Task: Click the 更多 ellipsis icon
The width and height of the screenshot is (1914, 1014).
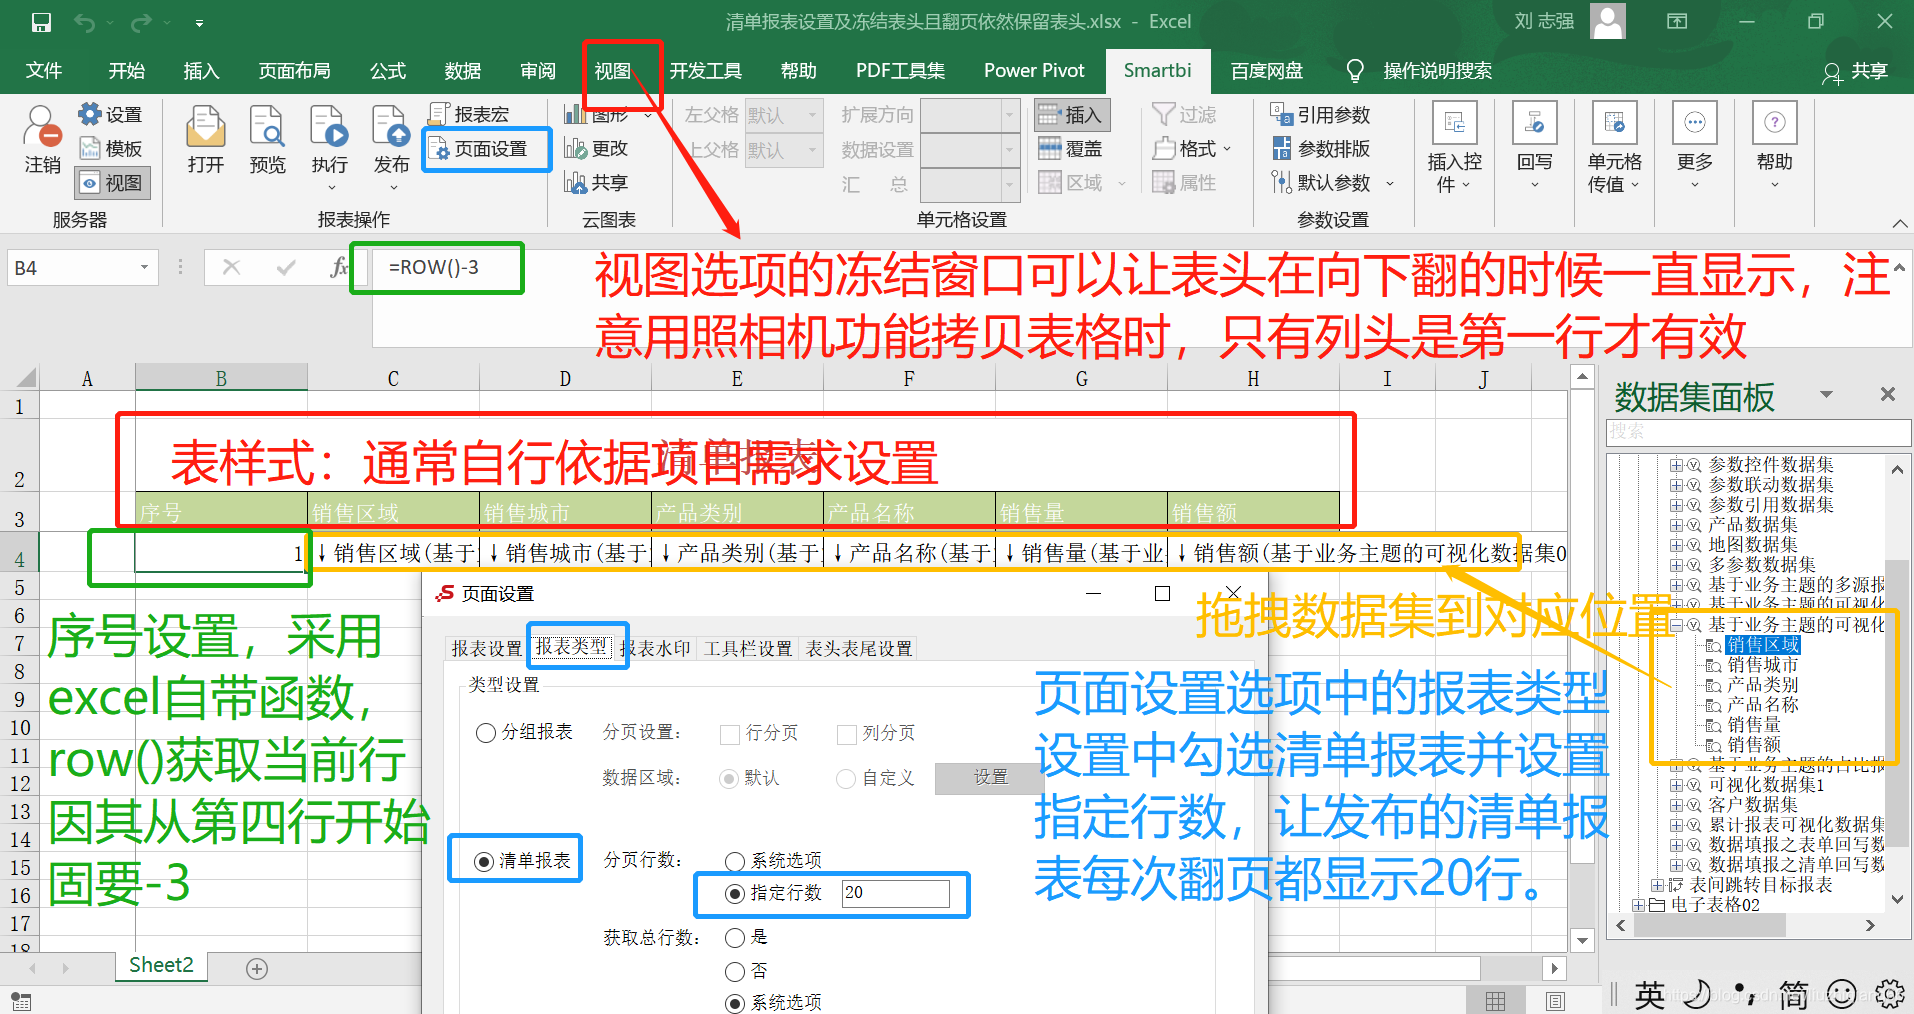Action: click(x=1695, y=123)
